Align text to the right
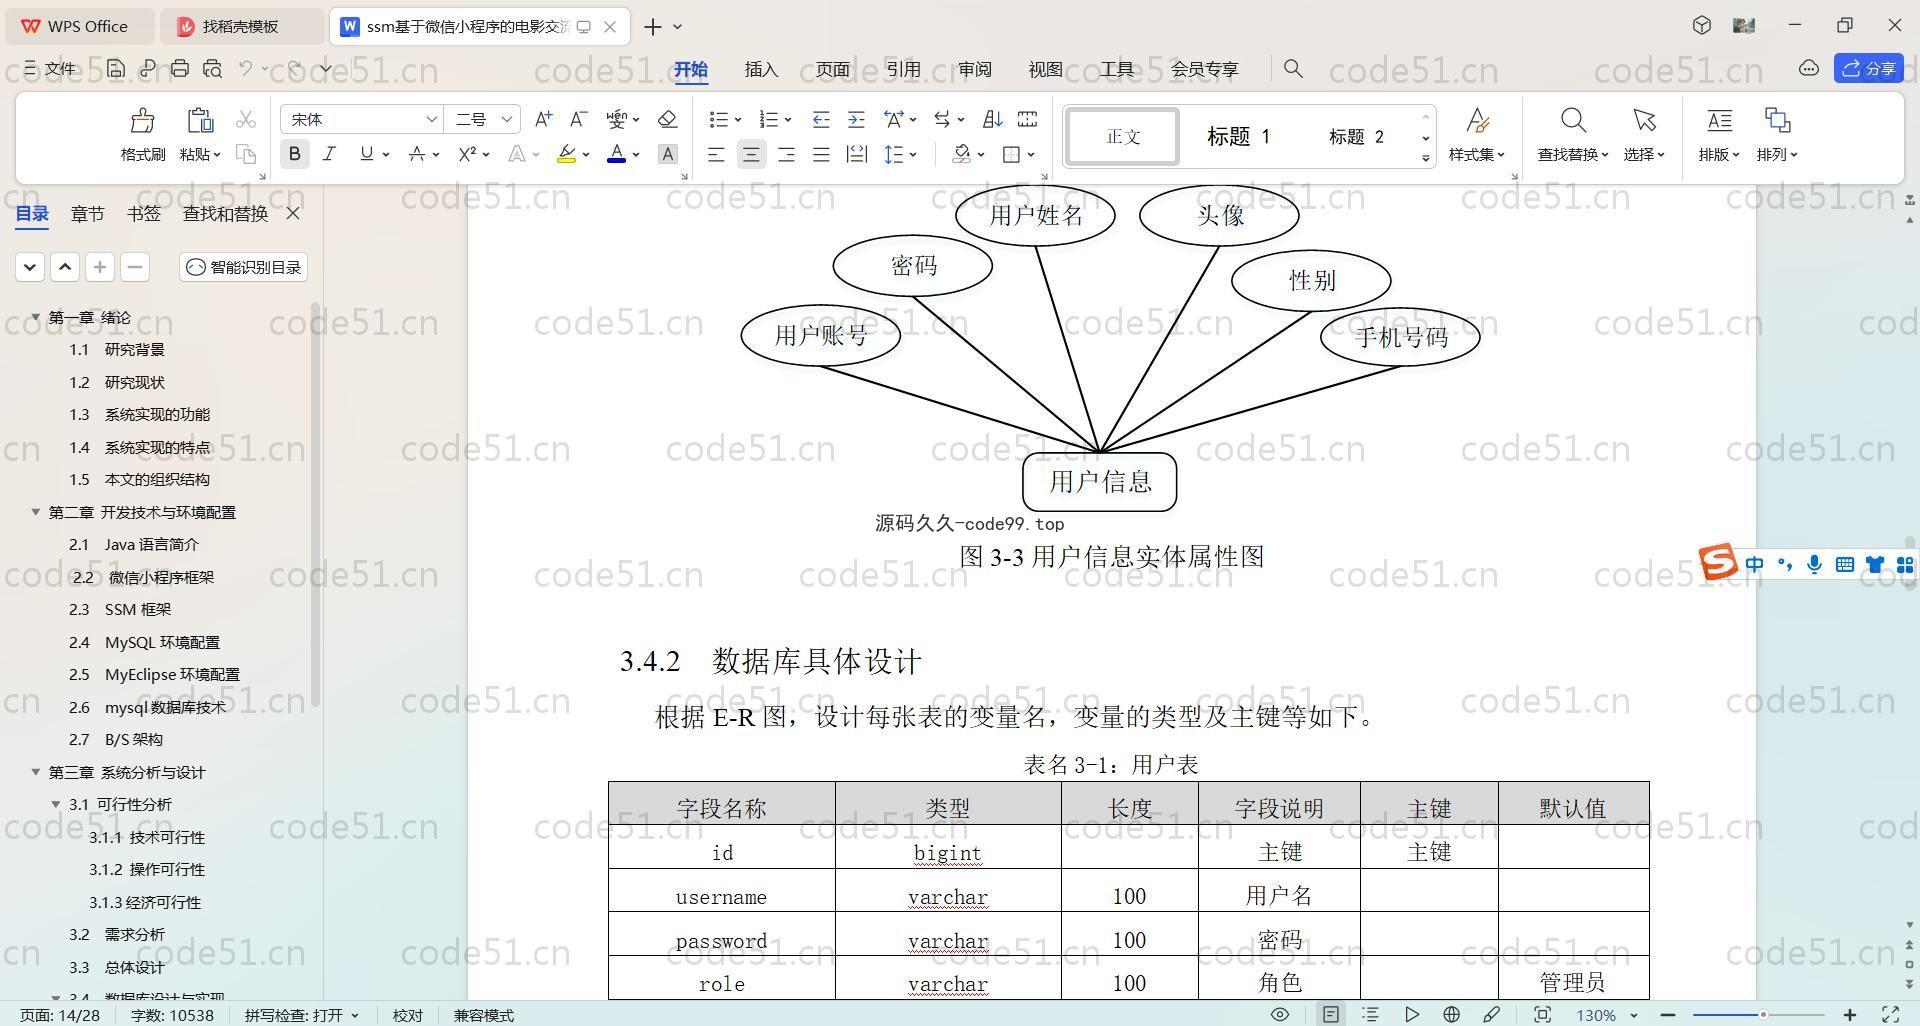The width and height of the screenshot is (1920, 1026). tap(786, 154)
